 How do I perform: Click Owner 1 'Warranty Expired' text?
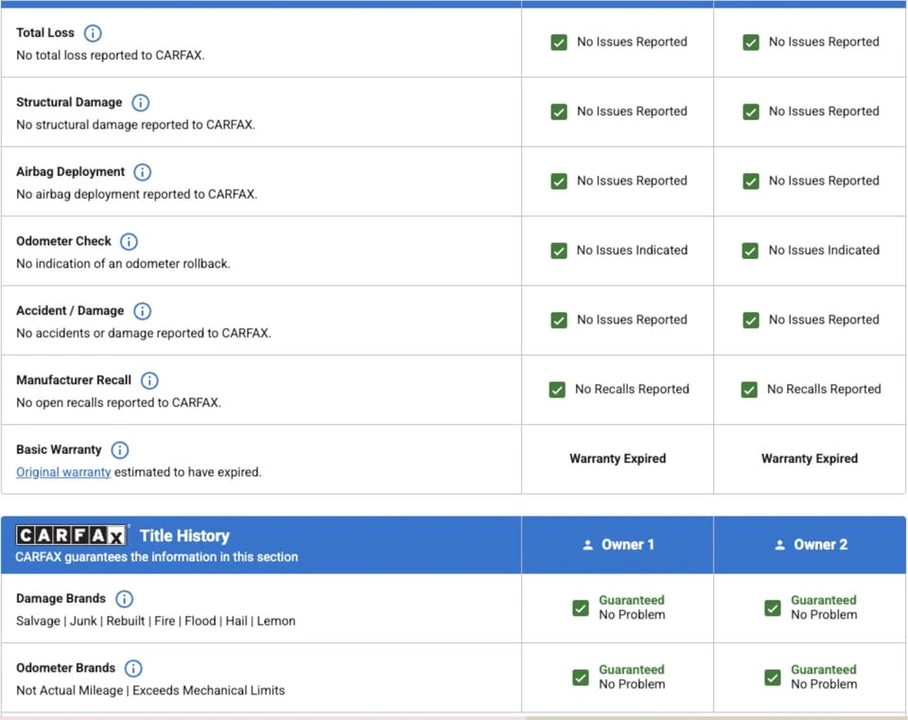(617, 459)
